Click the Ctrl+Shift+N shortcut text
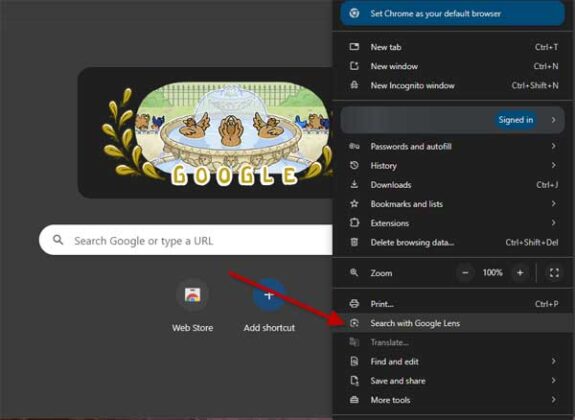The height and width of the screenshot is (420, 575). tap(535, 85)
